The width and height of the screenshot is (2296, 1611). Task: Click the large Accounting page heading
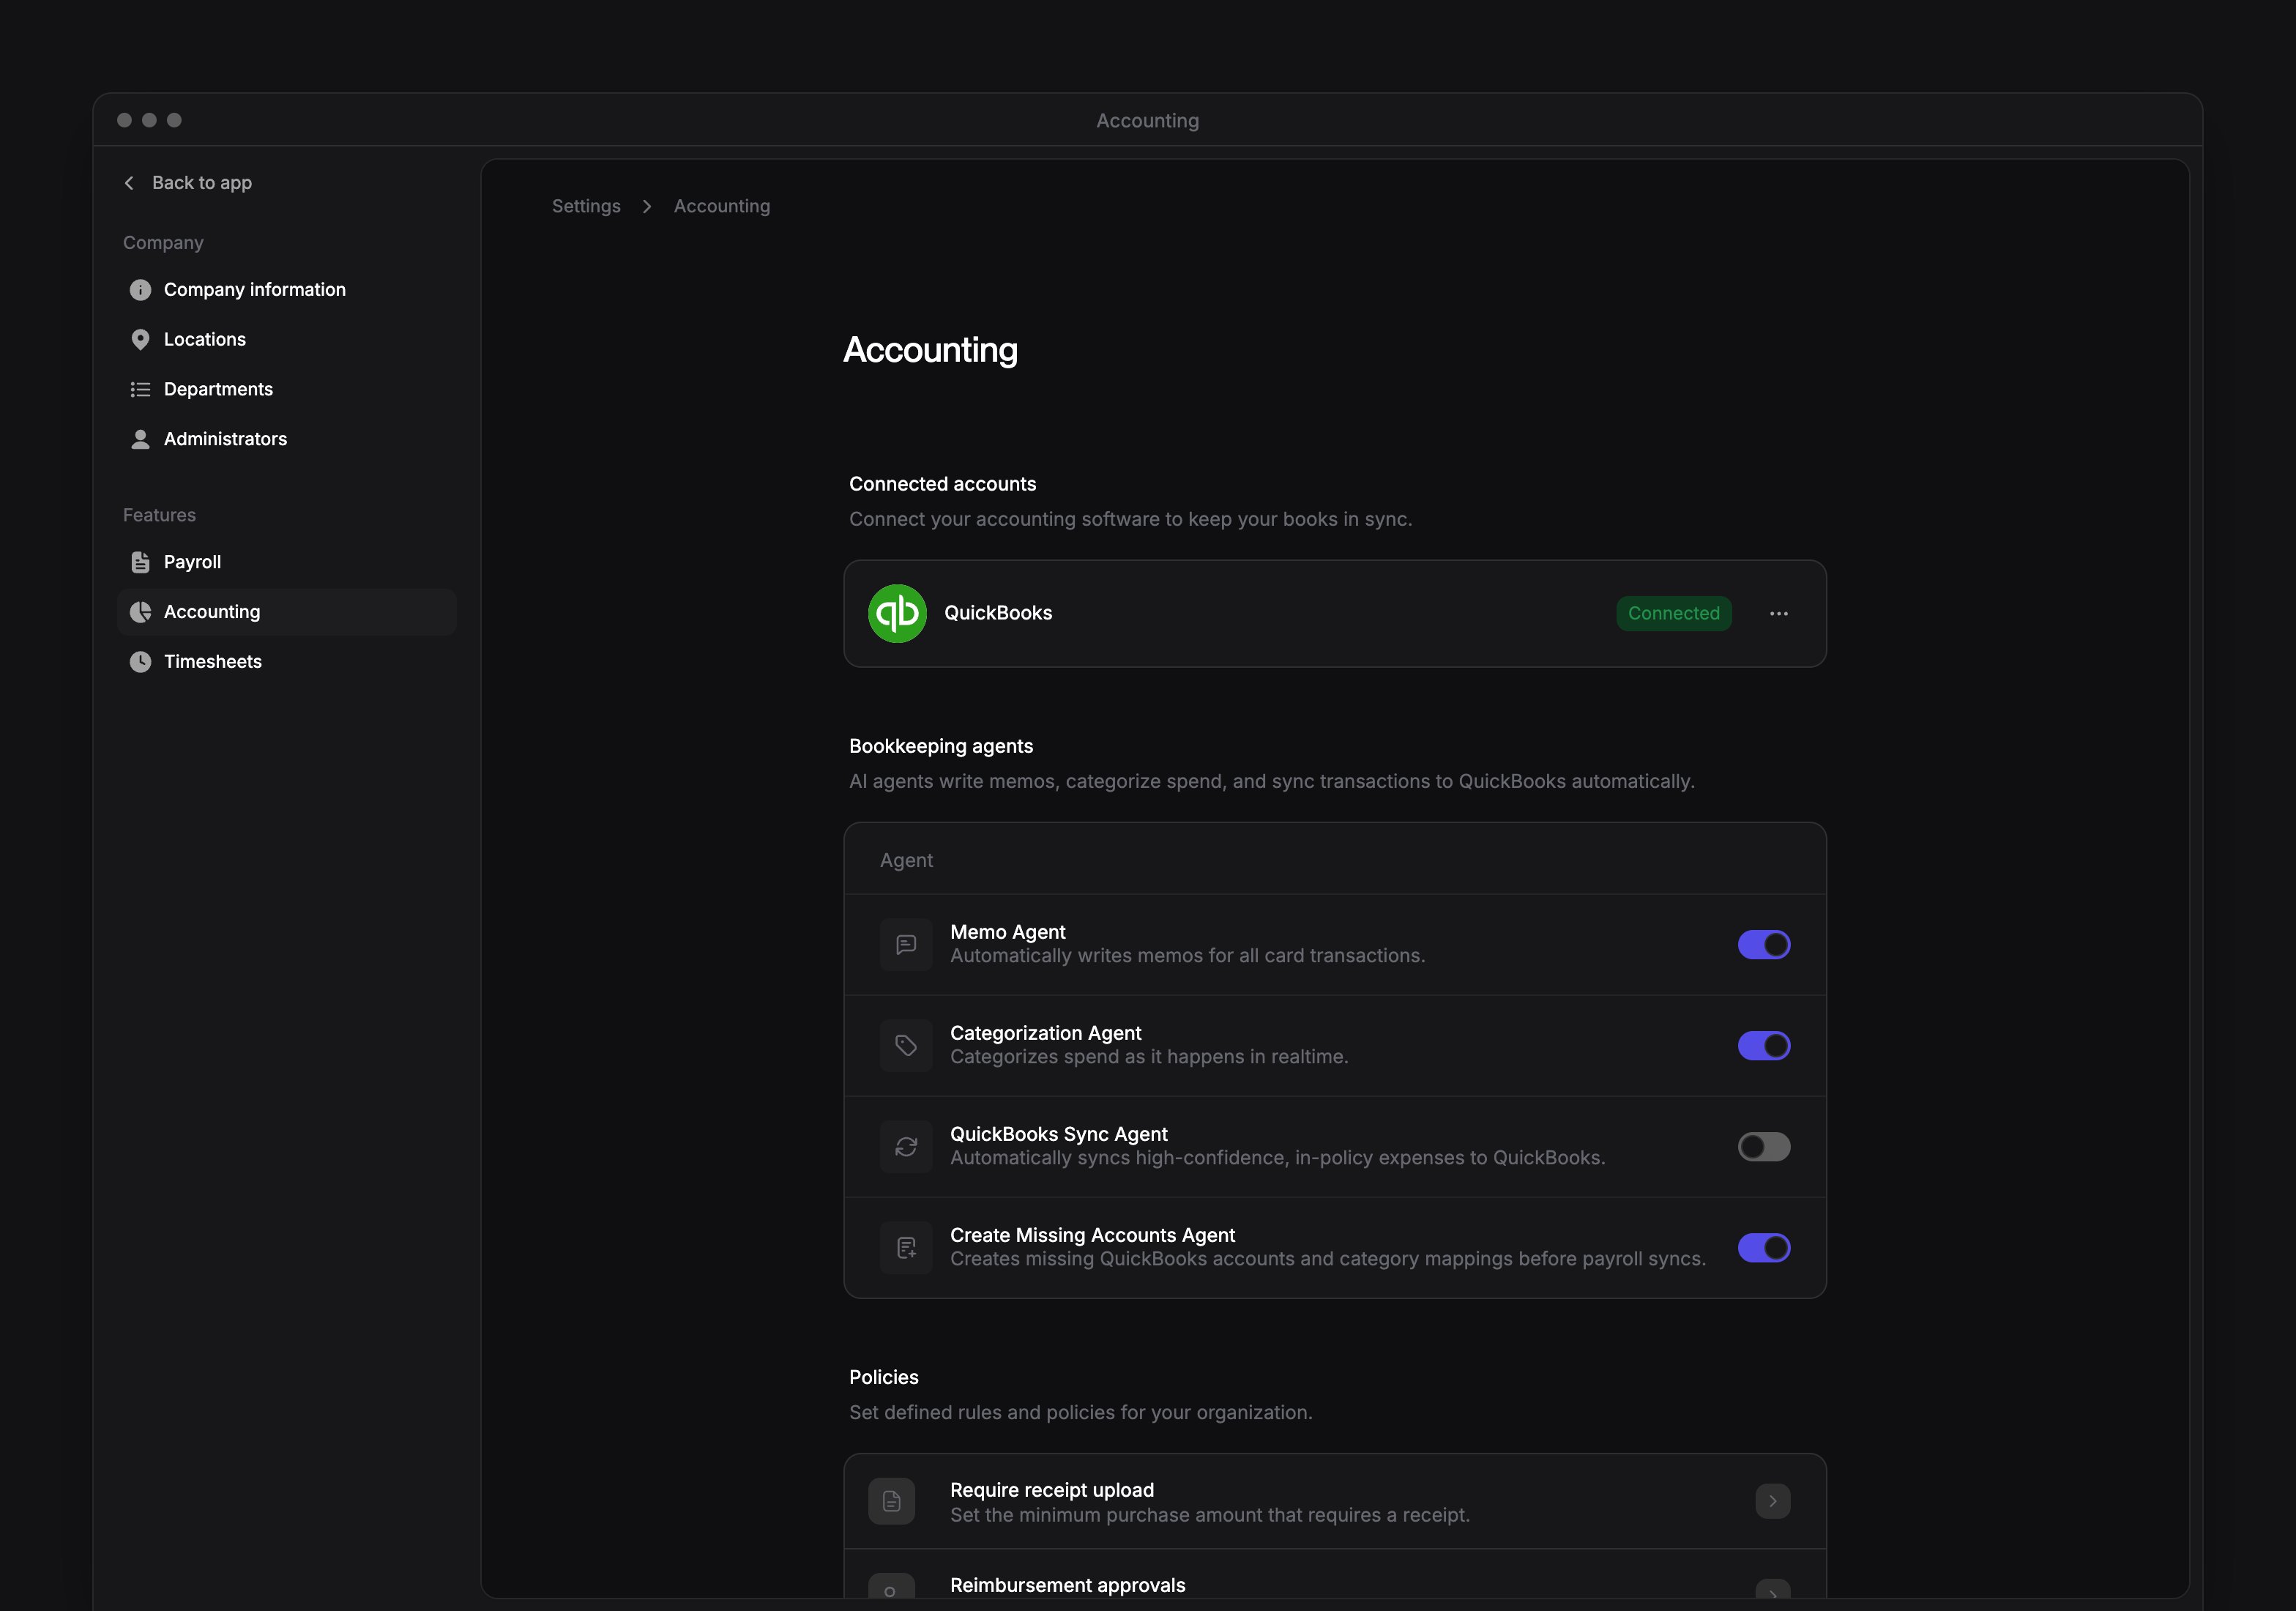[x=930, y=350]
